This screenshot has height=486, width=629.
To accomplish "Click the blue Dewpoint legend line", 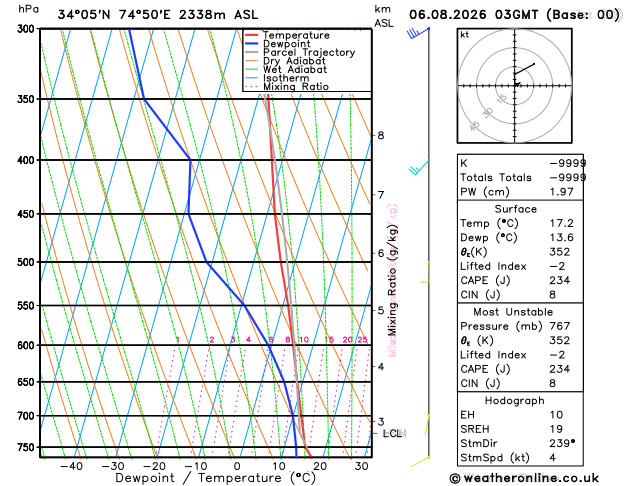I will pos(252,44).
